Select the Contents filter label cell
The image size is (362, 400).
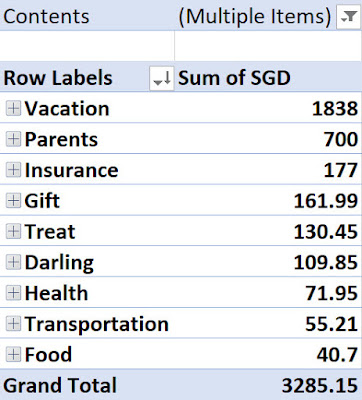point(87,16)
